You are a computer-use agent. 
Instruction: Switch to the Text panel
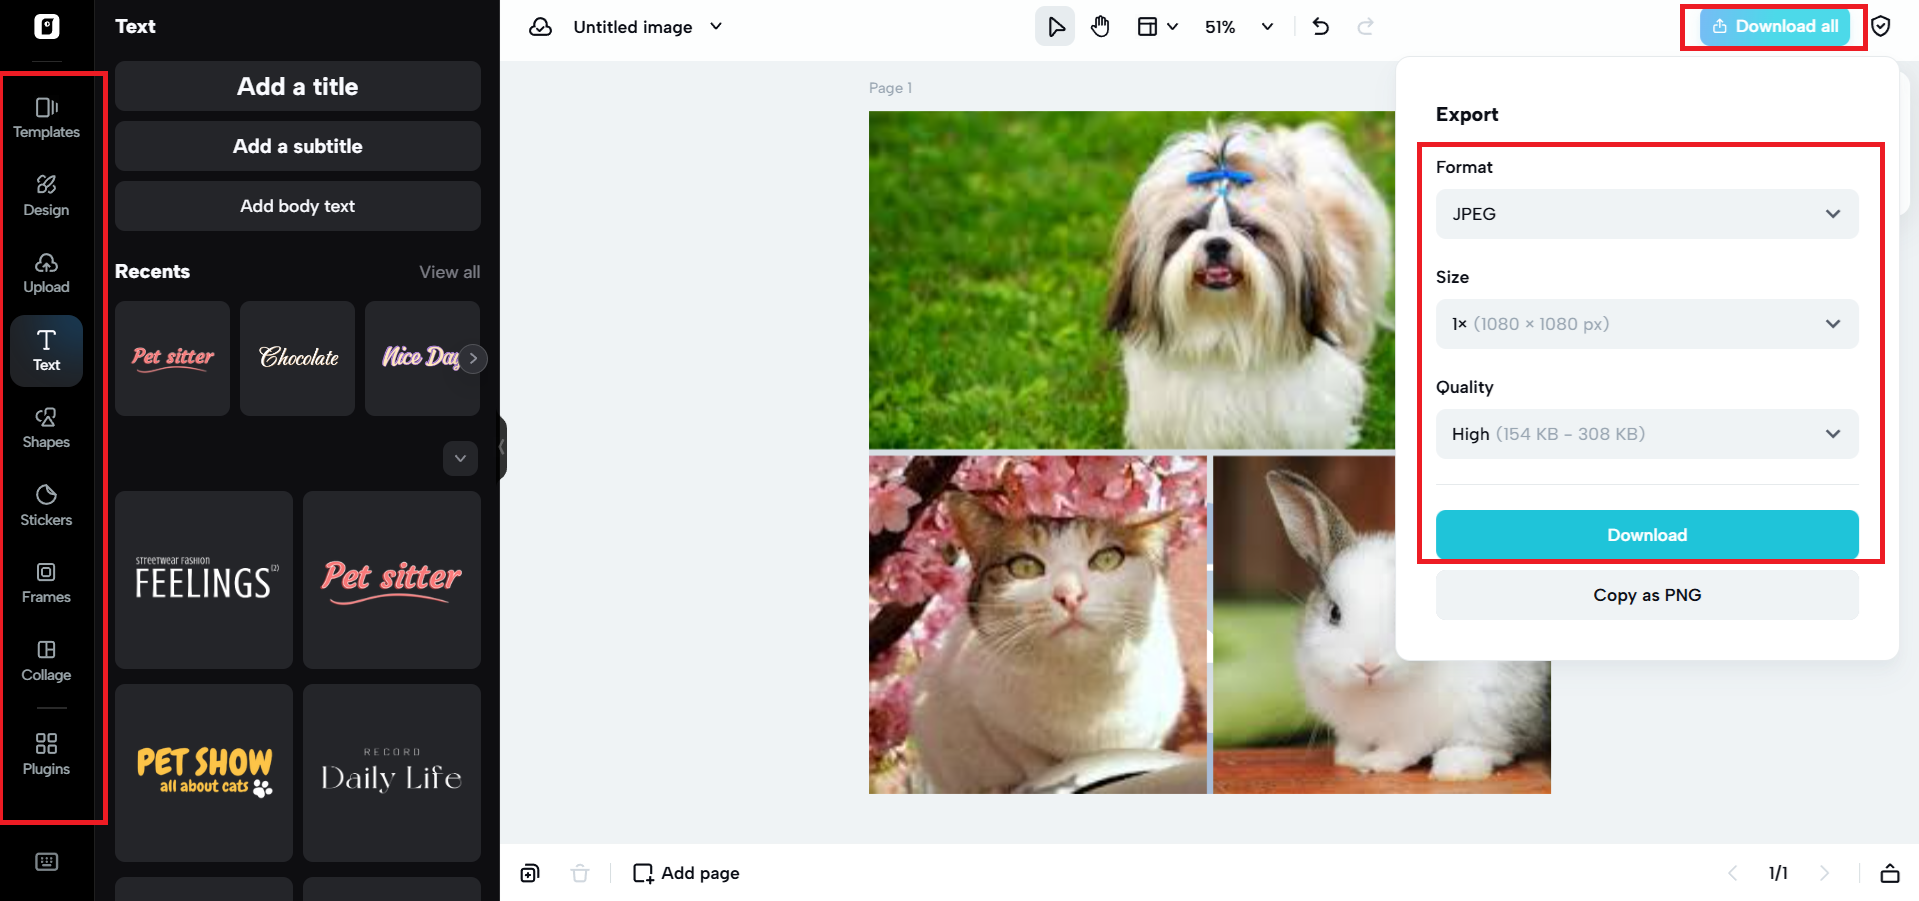point(46,350)
